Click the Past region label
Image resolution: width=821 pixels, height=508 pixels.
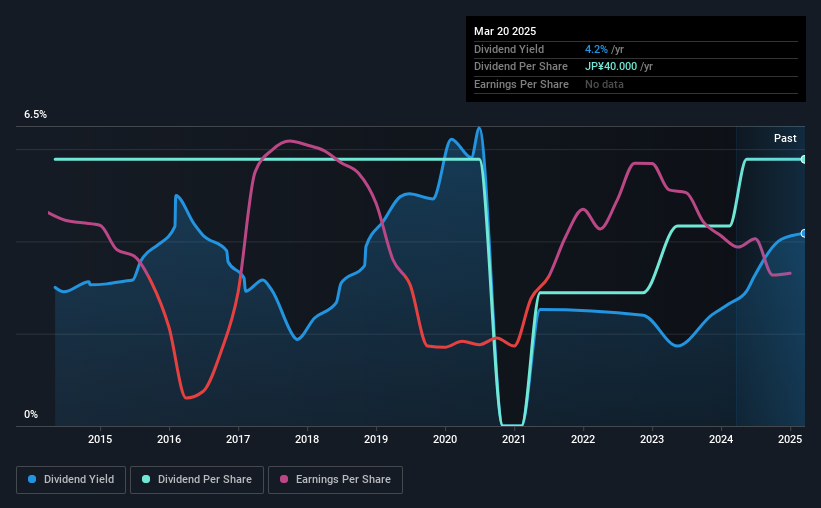[x=785, y=138]
